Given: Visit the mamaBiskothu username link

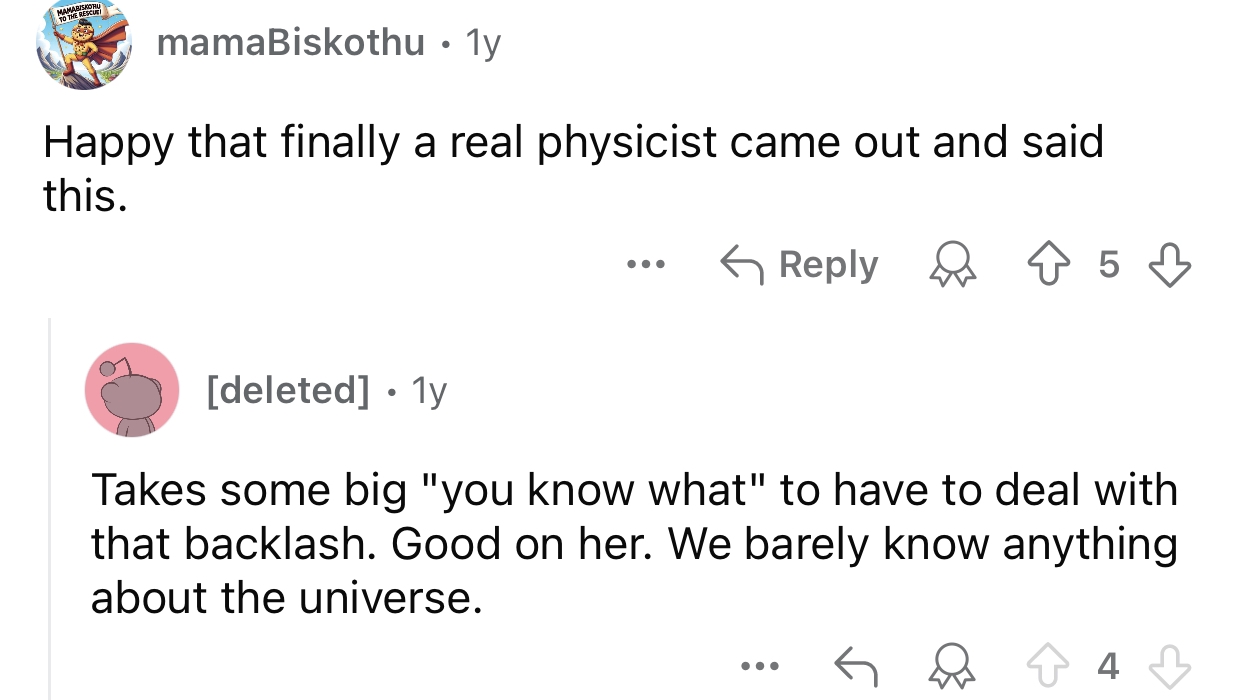Looking at the screenshot, I should pos(292,44).
